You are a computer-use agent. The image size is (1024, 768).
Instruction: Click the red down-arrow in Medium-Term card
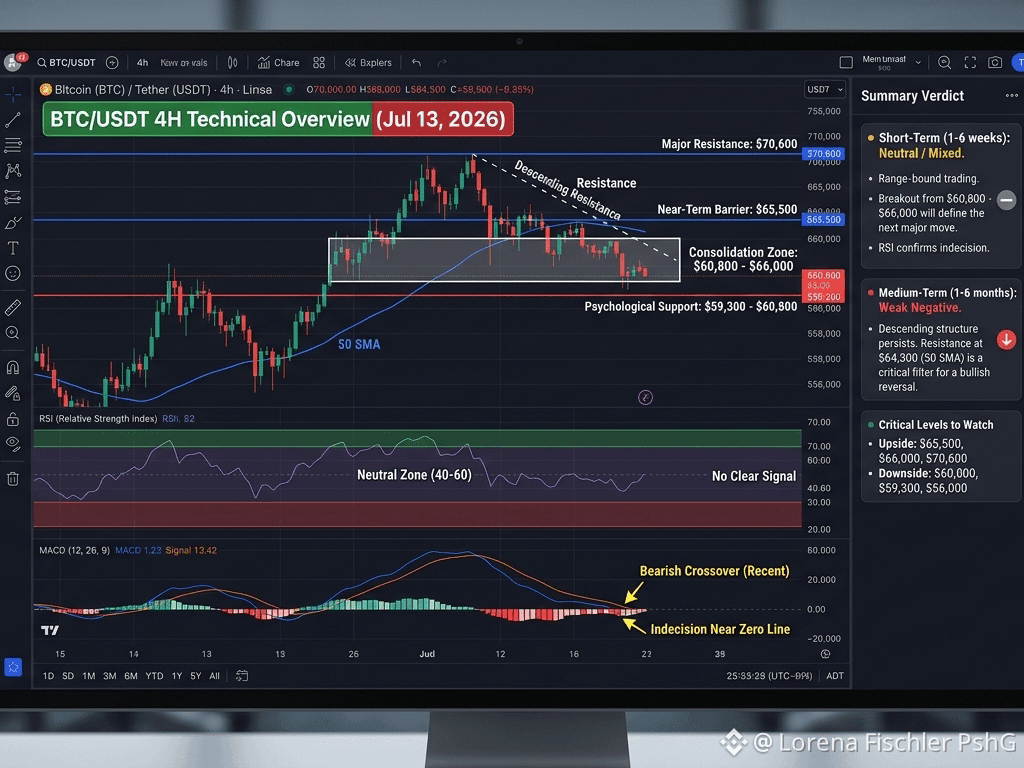tap(1006, 340)
